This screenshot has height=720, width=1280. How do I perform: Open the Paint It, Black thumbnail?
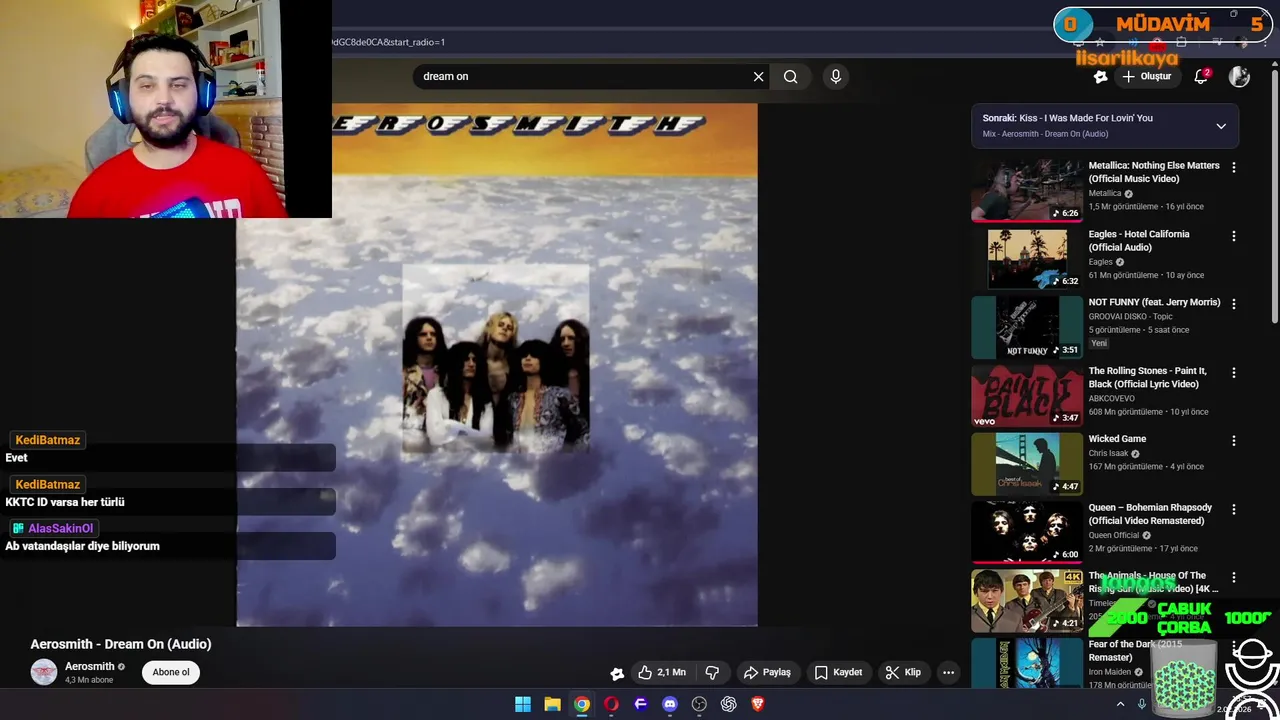1027,395
